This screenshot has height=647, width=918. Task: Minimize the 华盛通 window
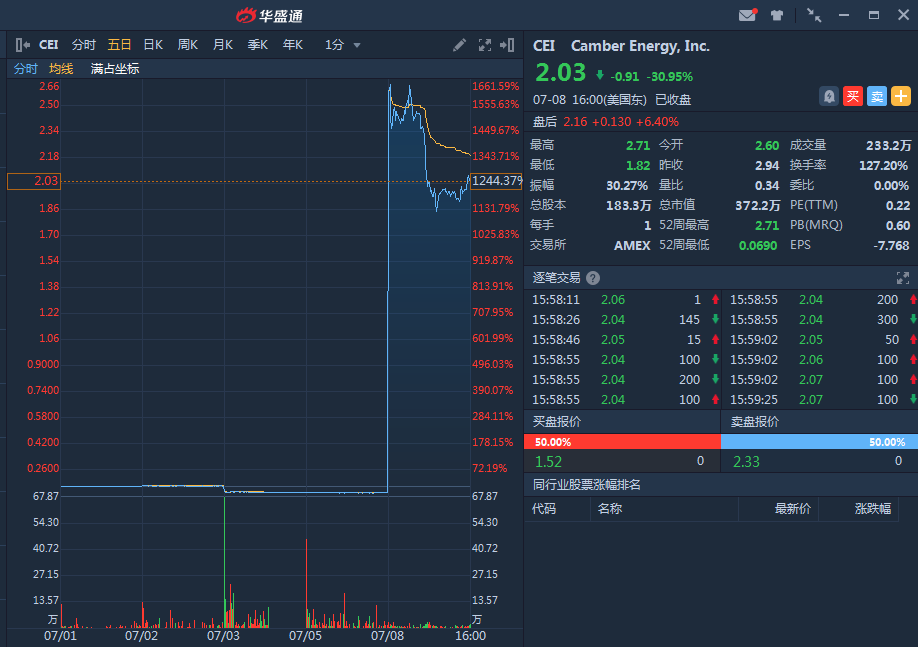click(x=844, y=15)
